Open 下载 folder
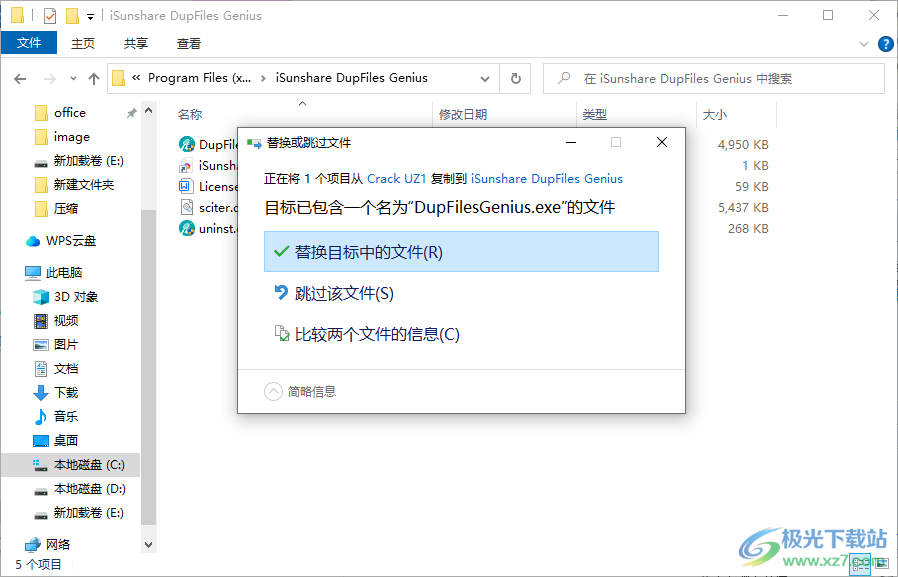The width and height of the screenshot is (898, 577). (x=65, y=393)
